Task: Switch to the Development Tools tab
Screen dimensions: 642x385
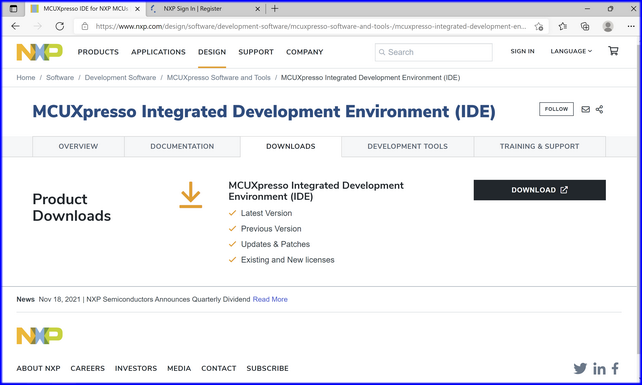Action: tap(407, 146)
